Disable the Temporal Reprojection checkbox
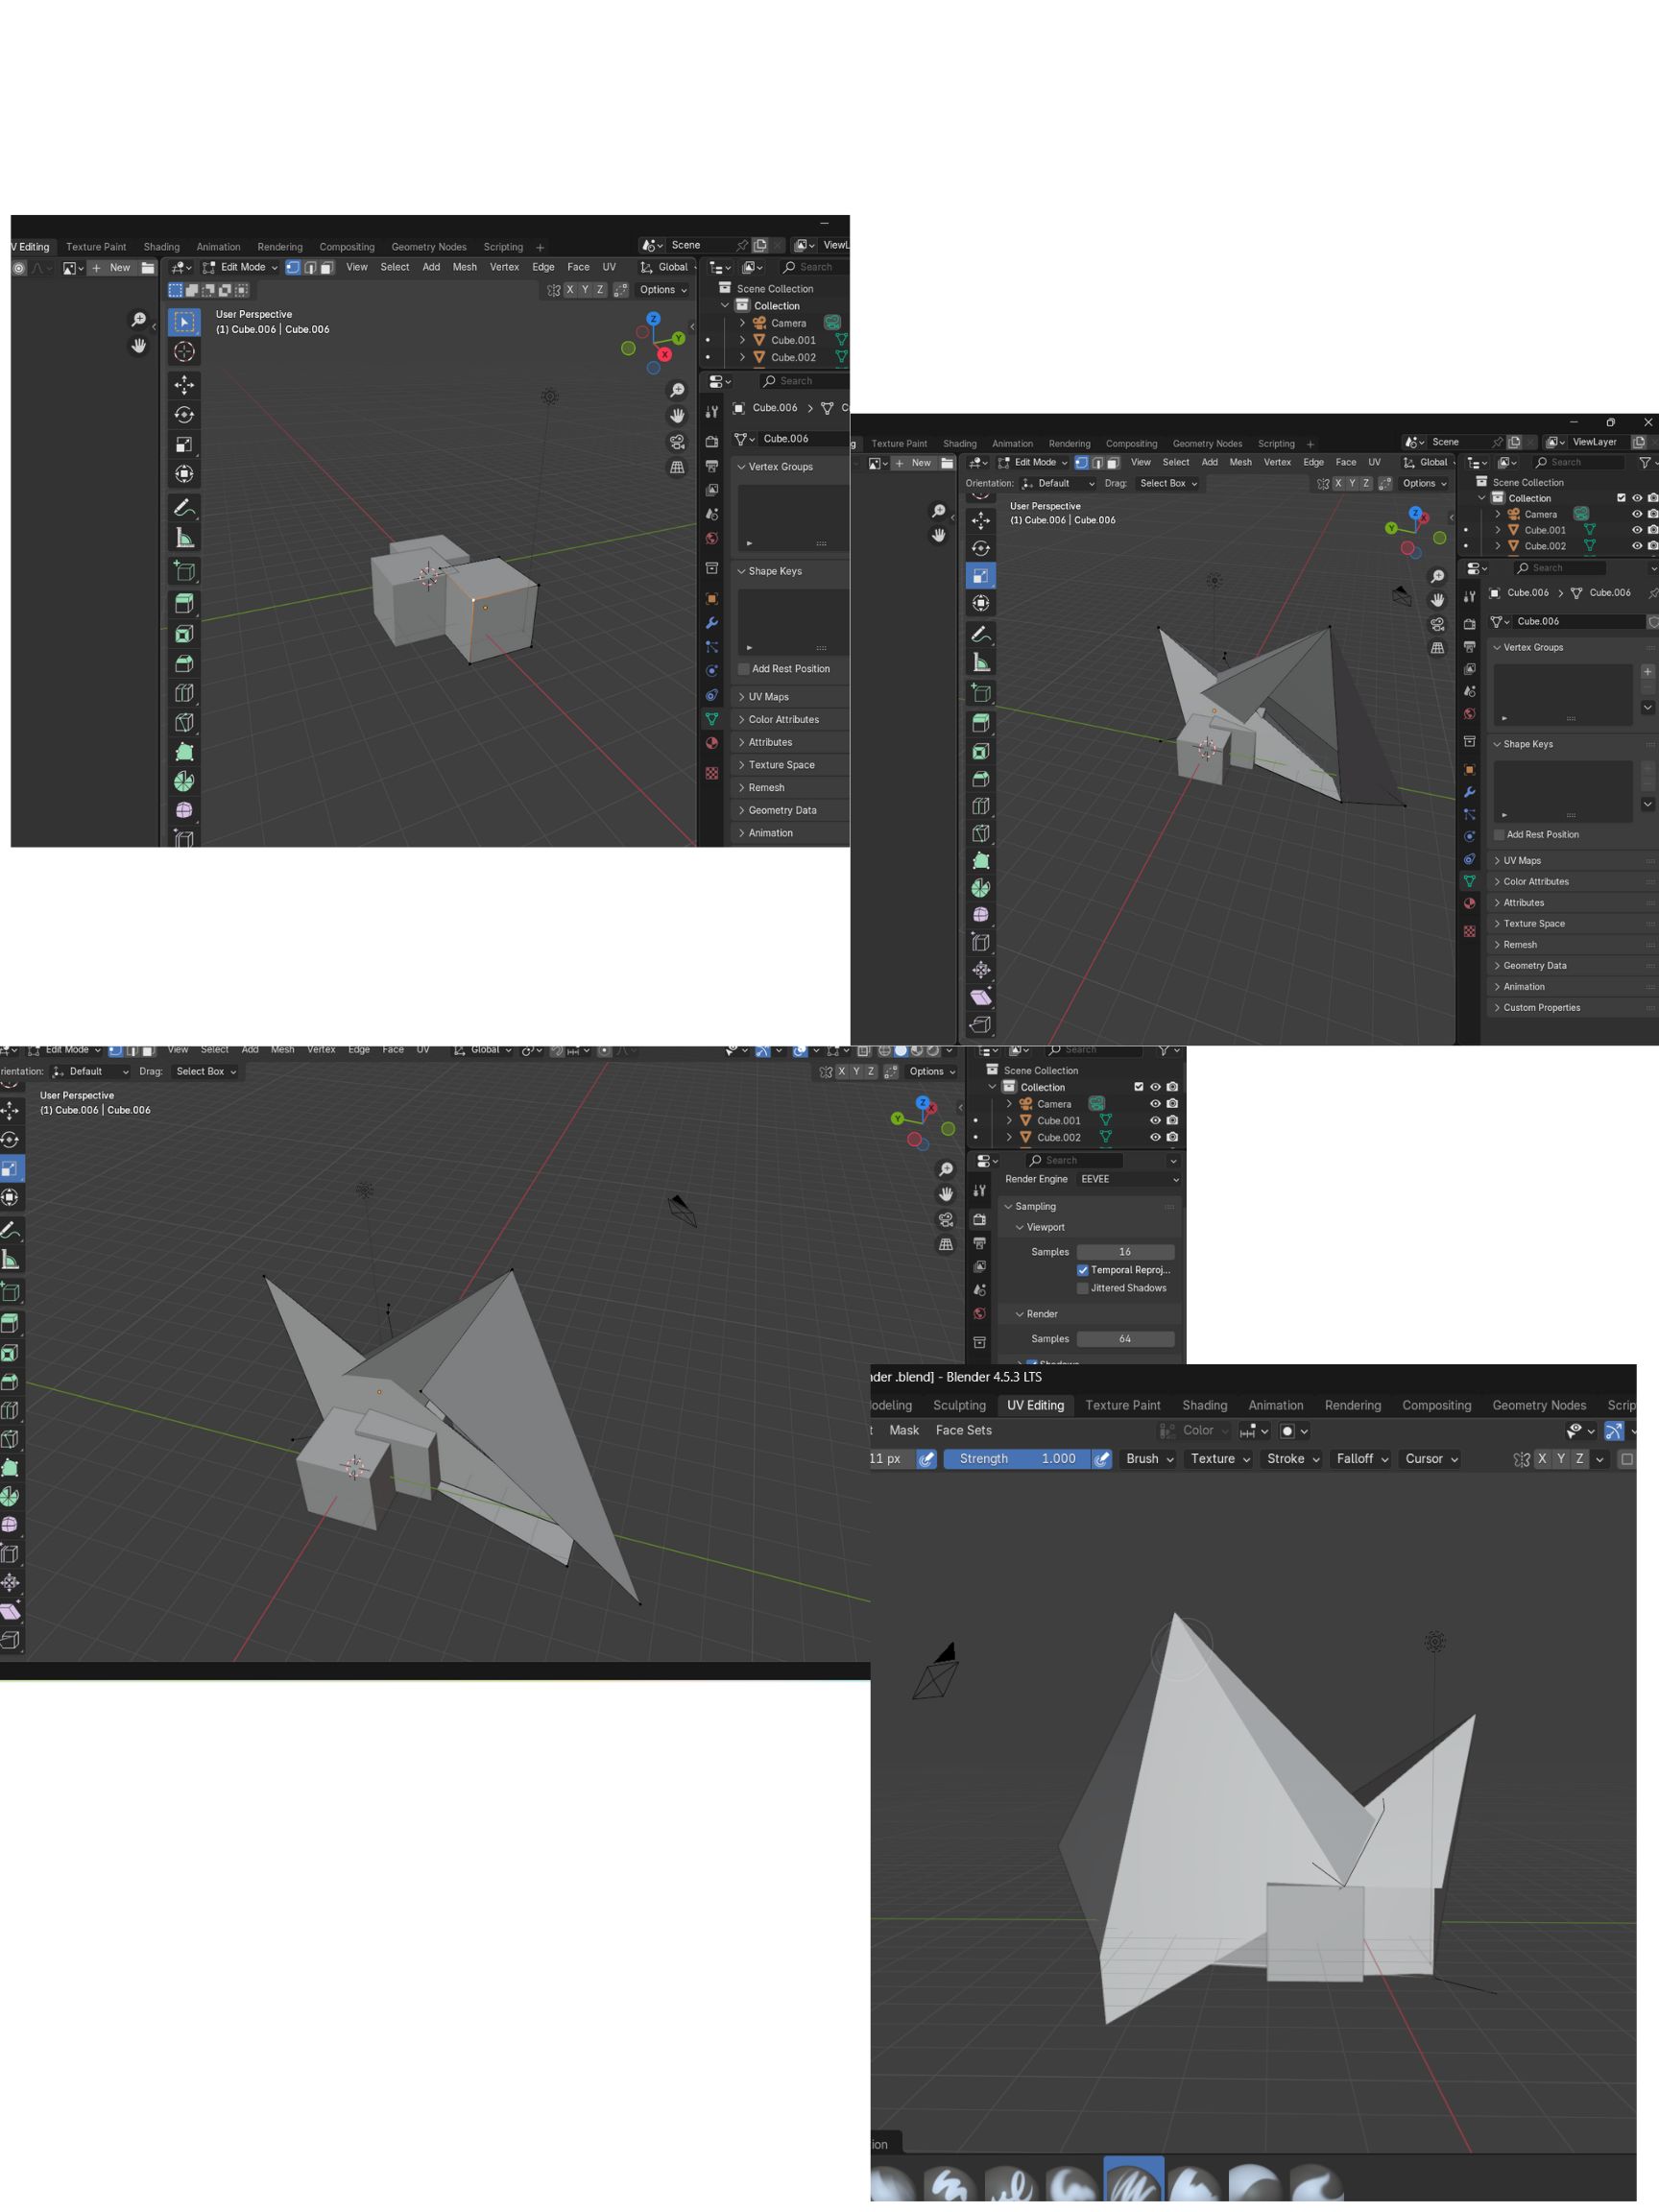This screenshot has height=2212, width=1659. [1082, 1270]
